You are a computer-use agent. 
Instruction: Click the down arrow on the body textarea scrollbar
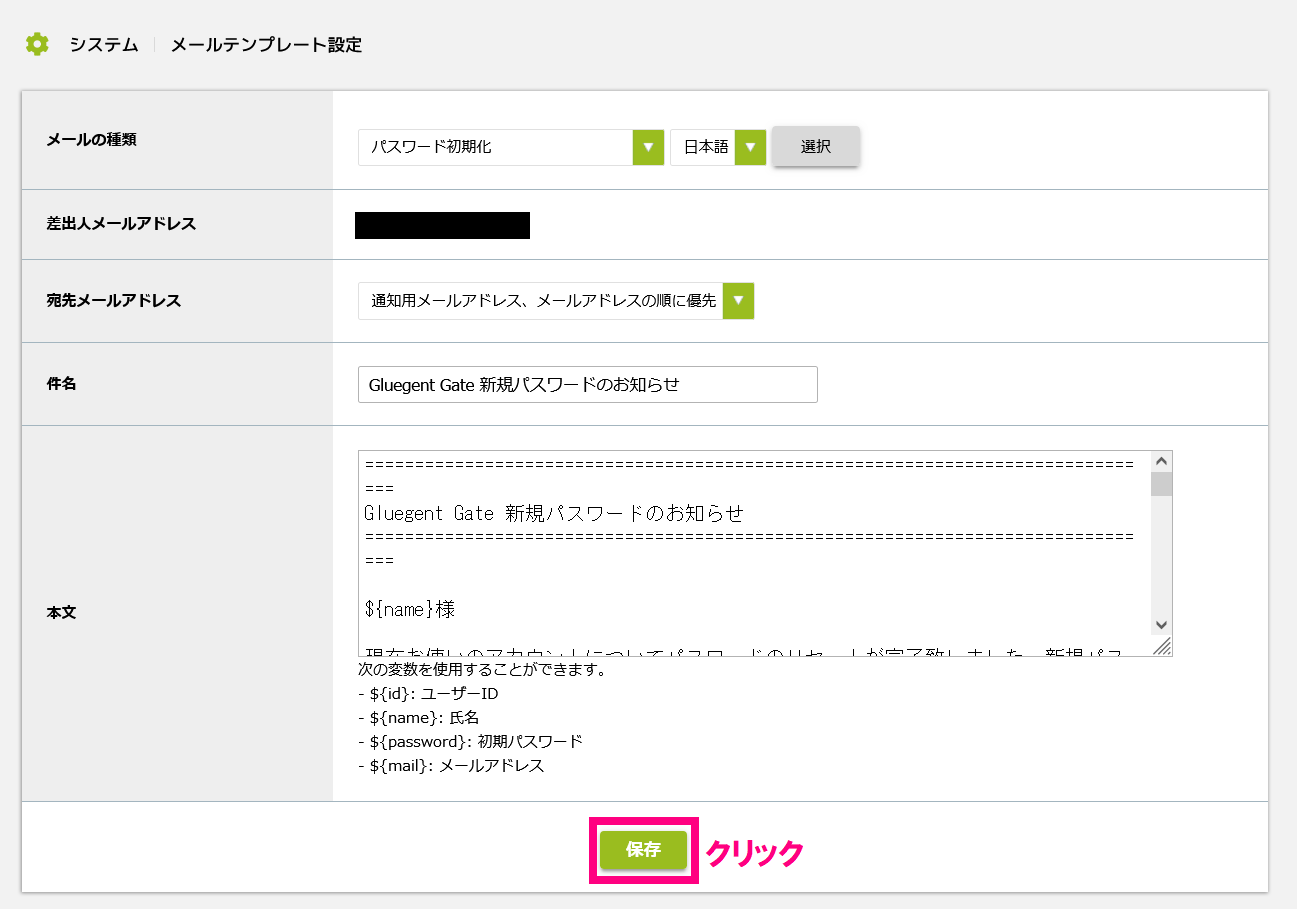pyautogui.click(x=1161, y=624)
